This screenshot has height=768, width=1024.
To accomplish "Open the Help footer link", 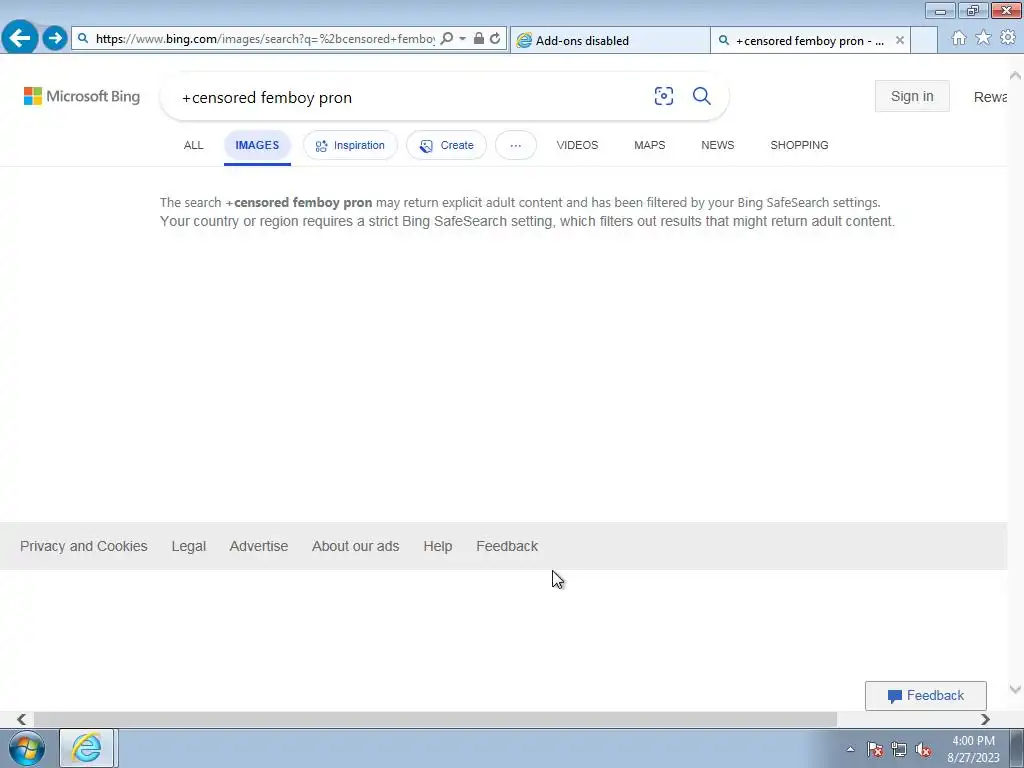I will (438, 546).
